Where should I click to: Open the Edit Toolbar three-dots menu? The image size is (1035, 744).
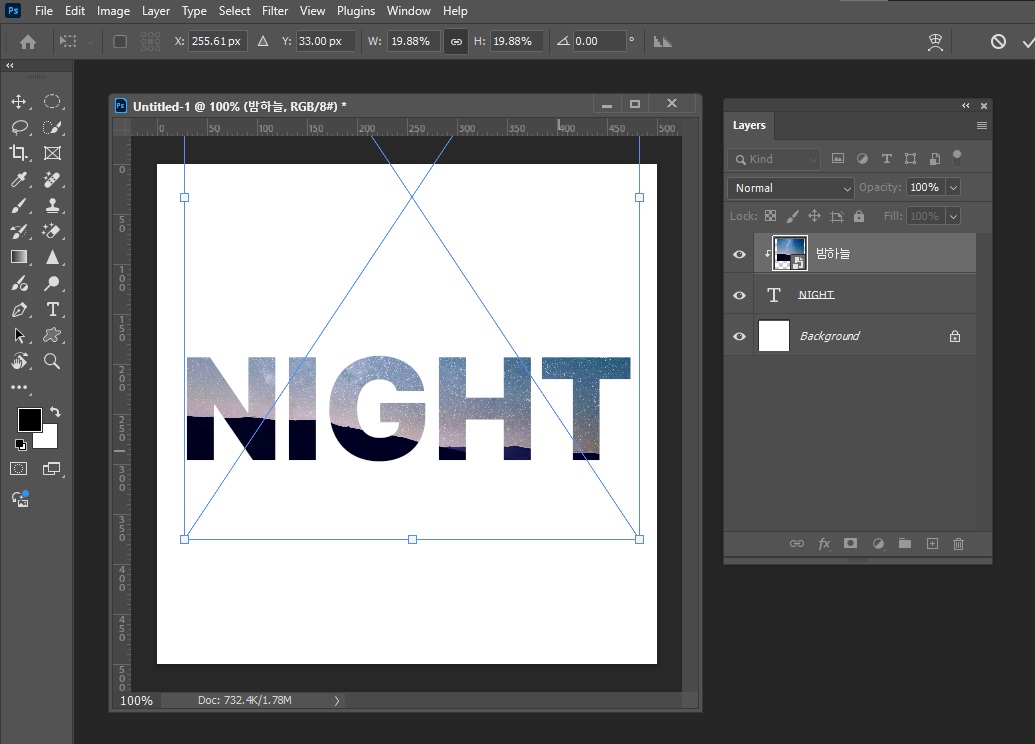click(19, 387)
